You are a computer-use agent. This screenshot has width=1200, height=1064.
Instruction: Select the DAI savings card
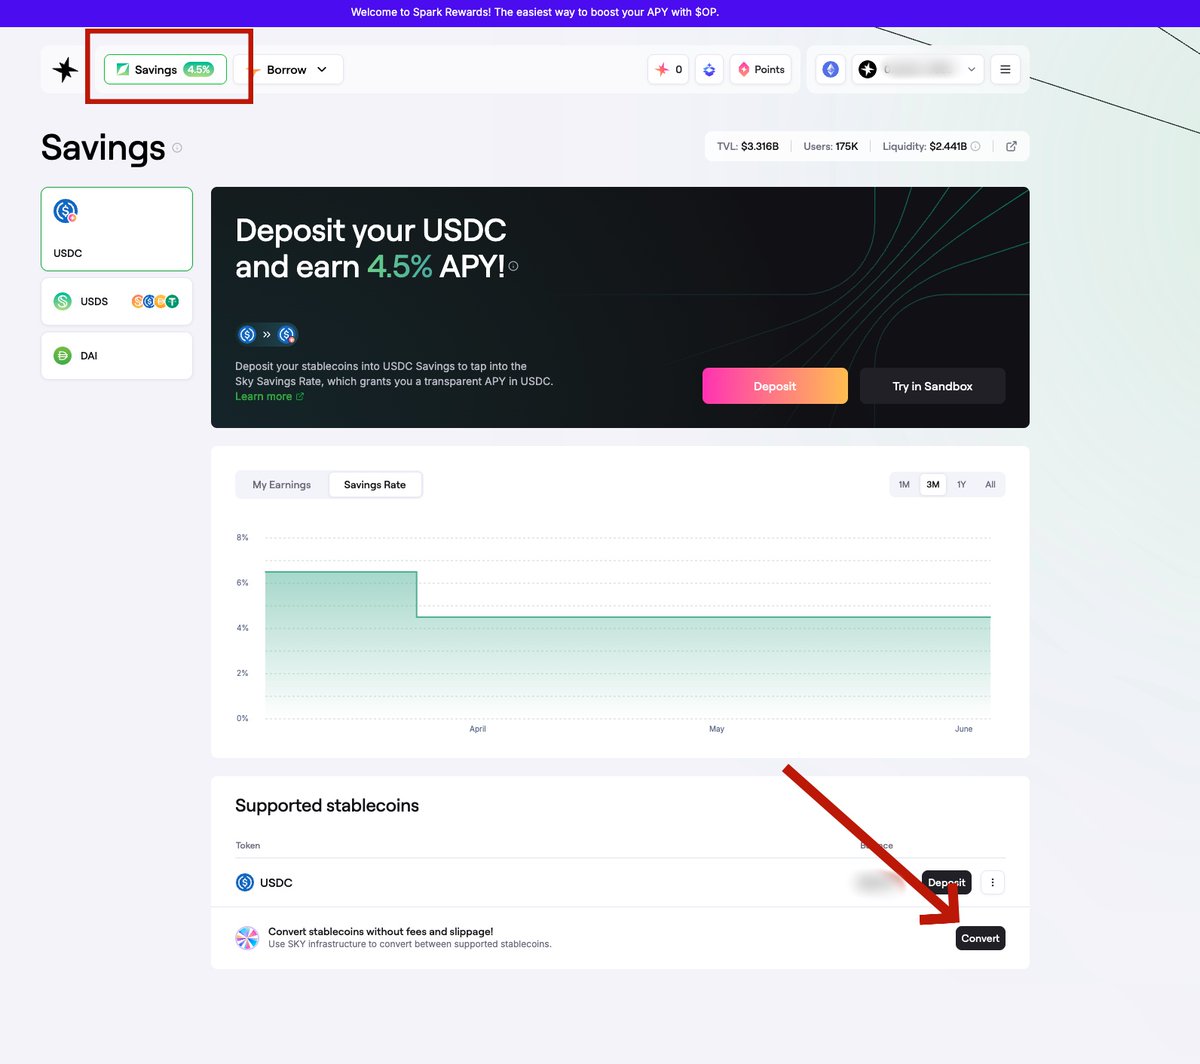click(x=117, y=356)
